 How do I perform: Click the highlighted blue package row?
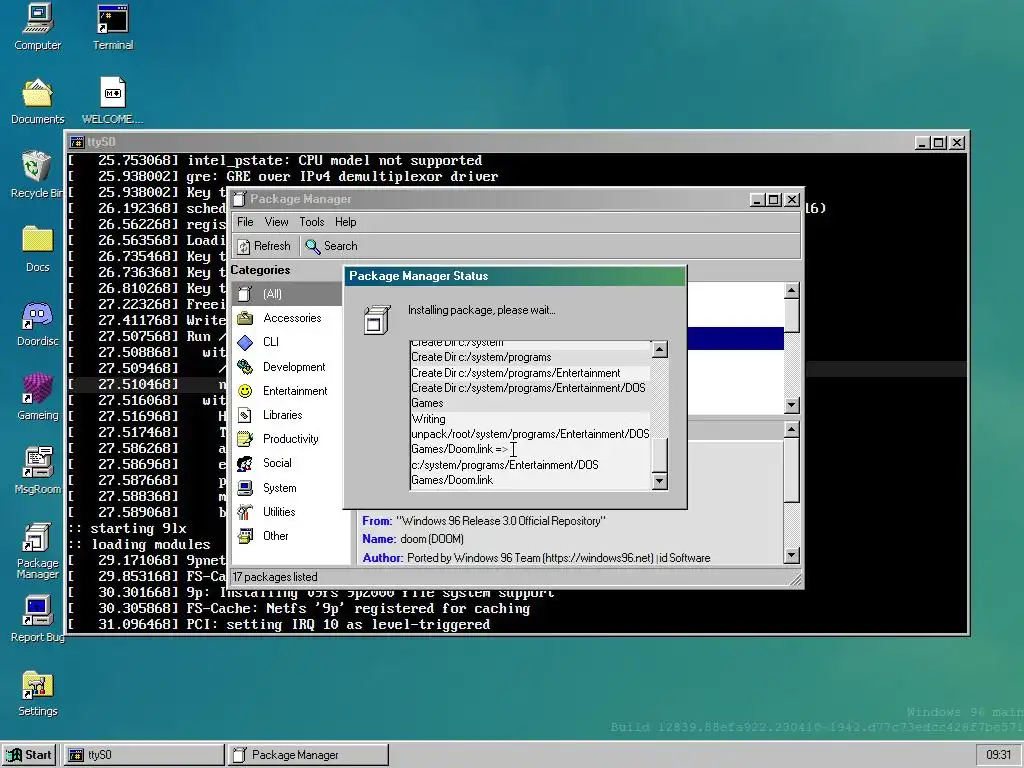(x=735, y=338)
